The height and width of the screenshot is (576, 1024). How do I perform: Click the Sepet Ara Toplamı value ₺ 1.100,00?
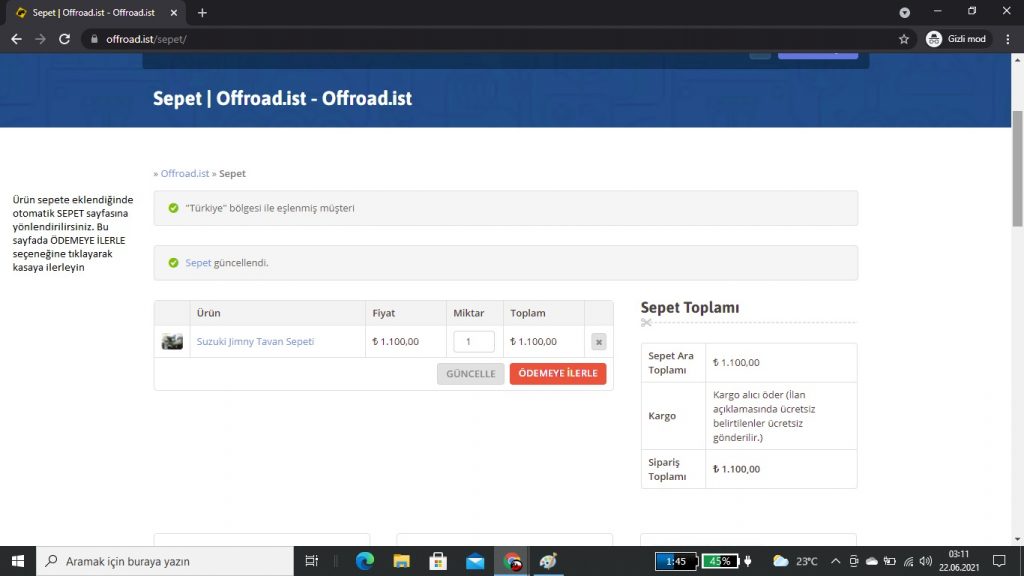736,362
